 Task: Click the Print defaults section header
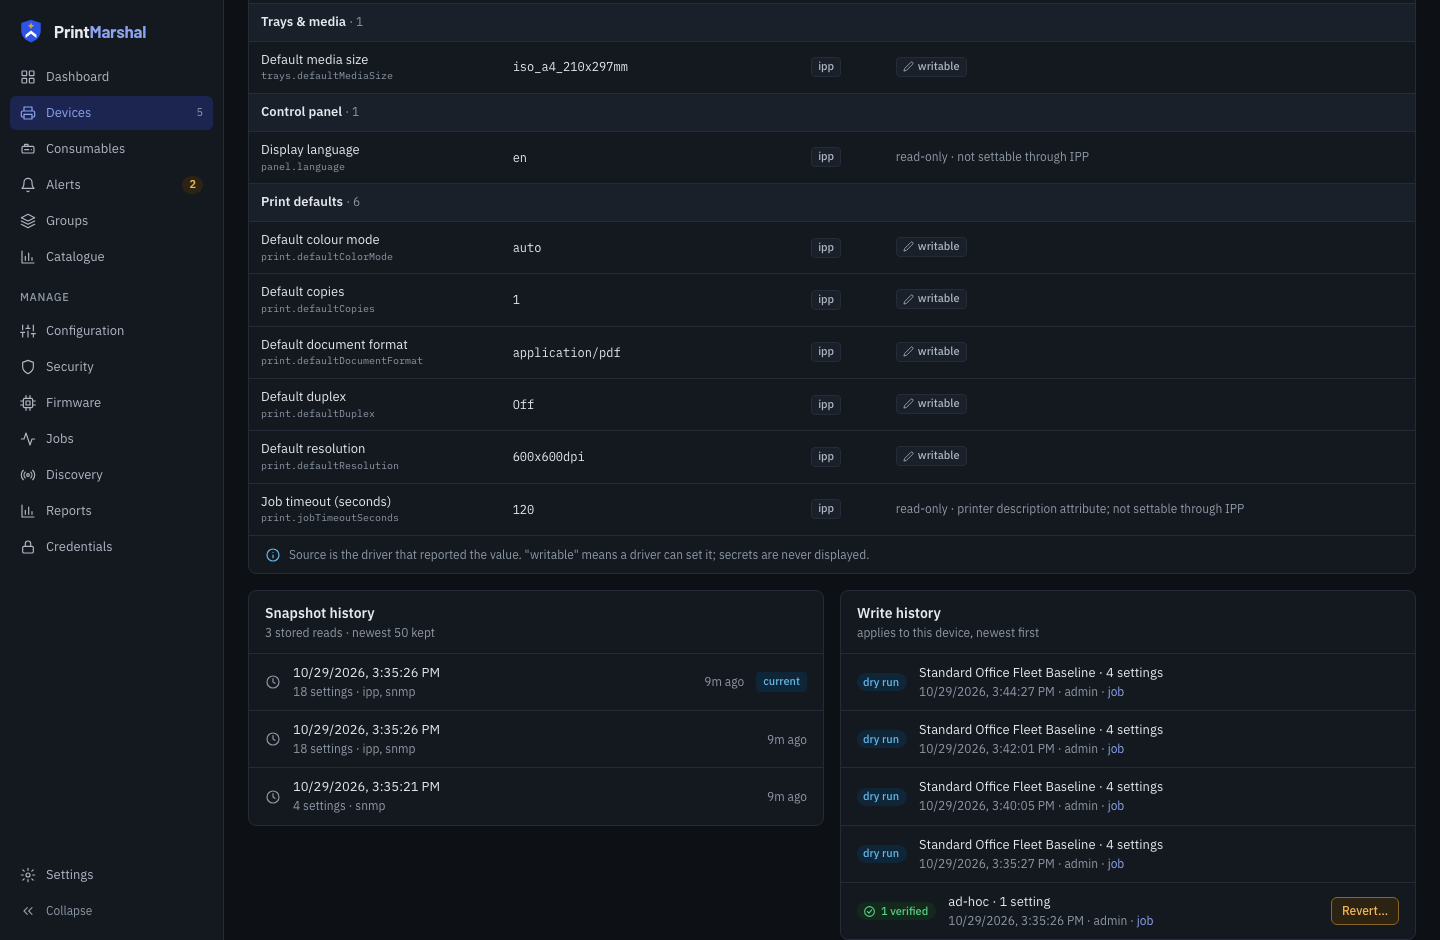point(832,202)
